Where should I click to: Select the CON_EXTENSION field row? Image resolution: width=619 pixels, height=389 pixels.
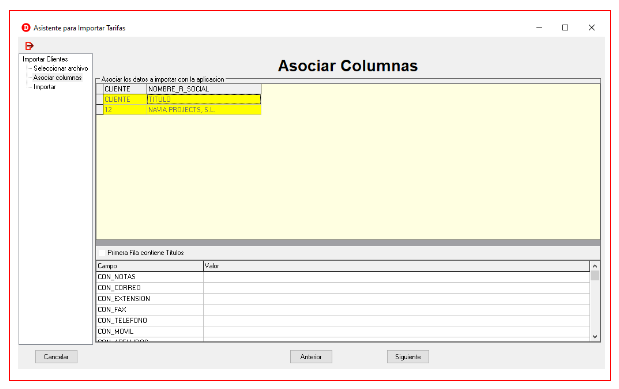pyautogui.click(x=343, y=299)
